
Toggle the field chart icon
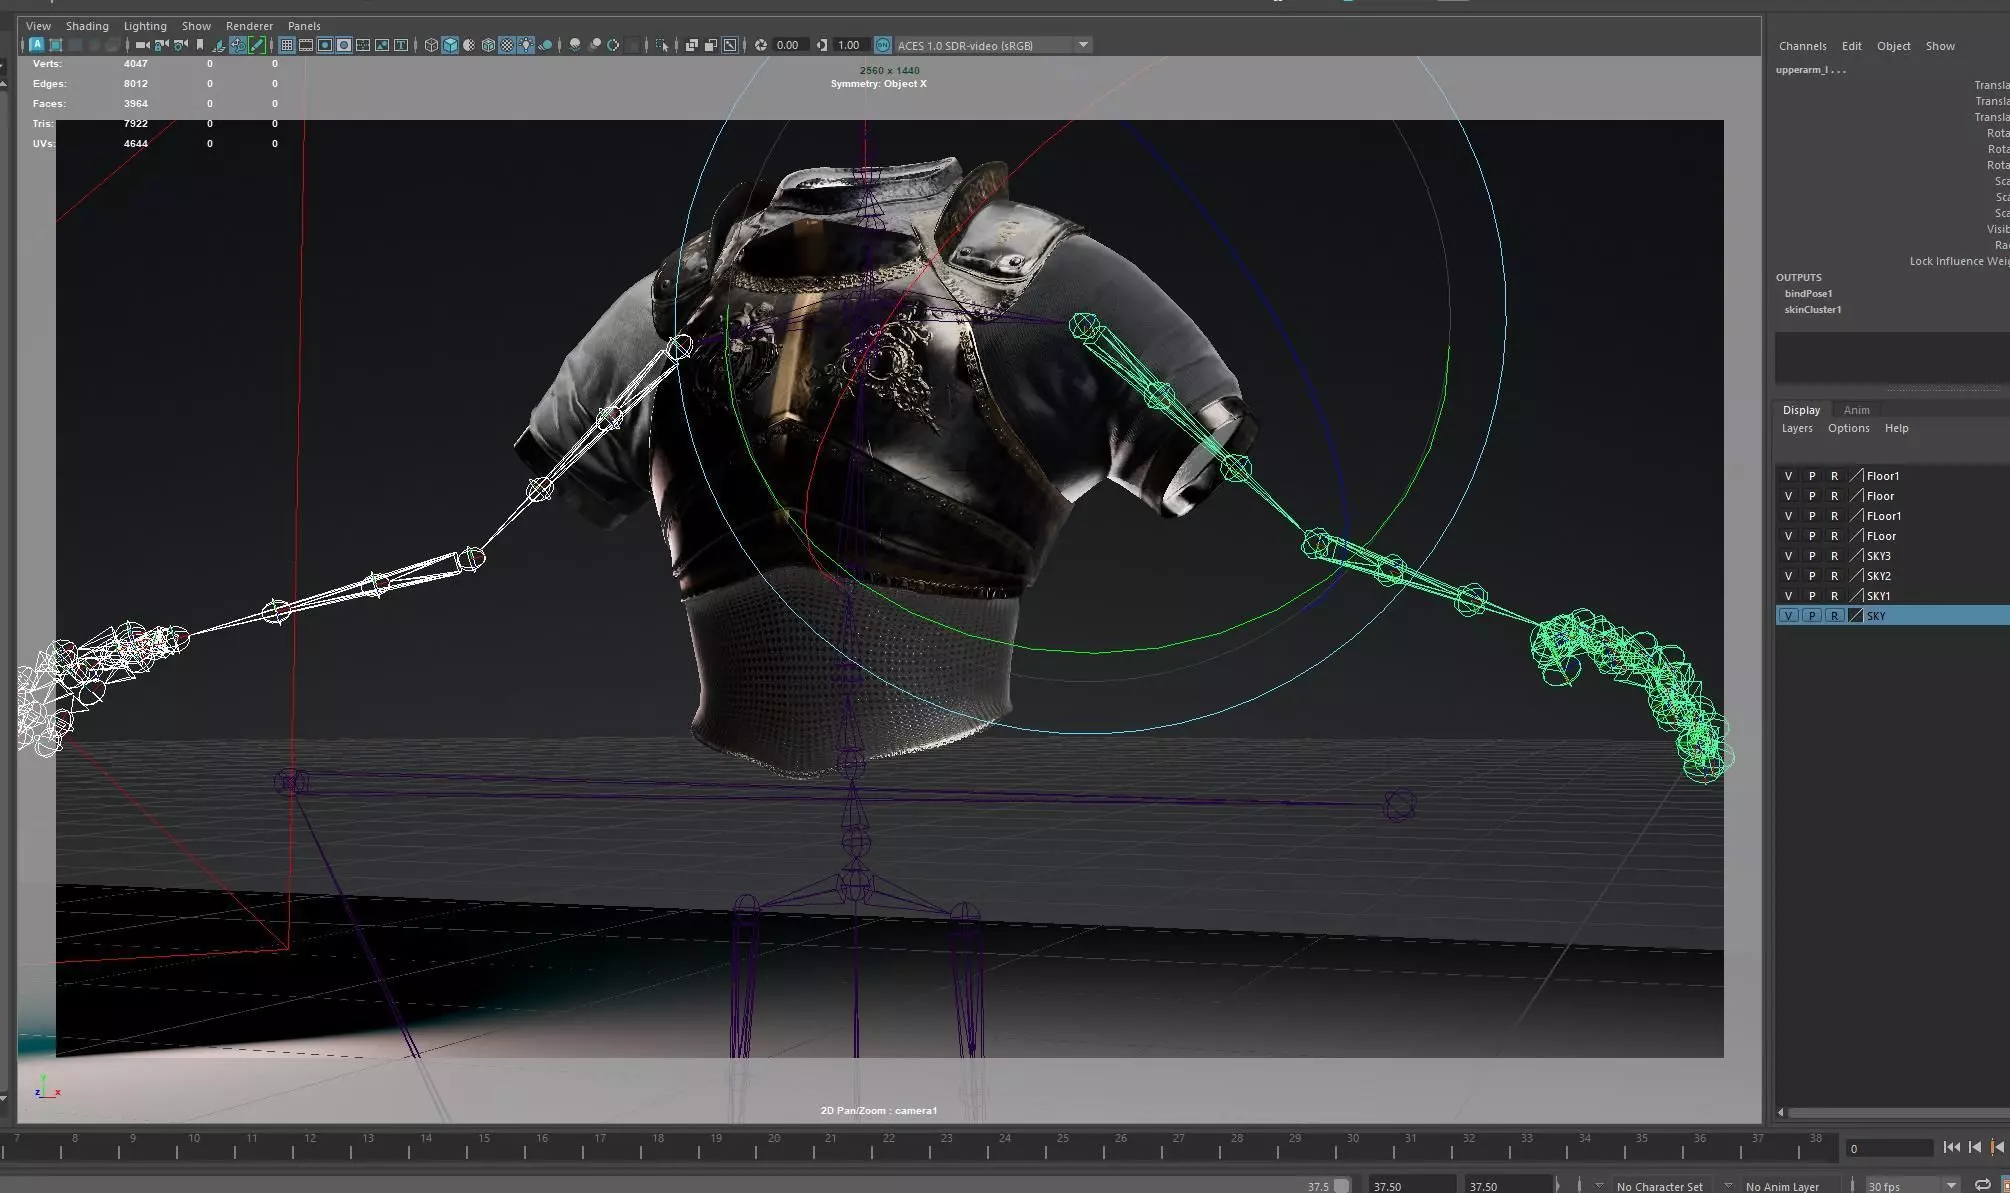(362, 45)
